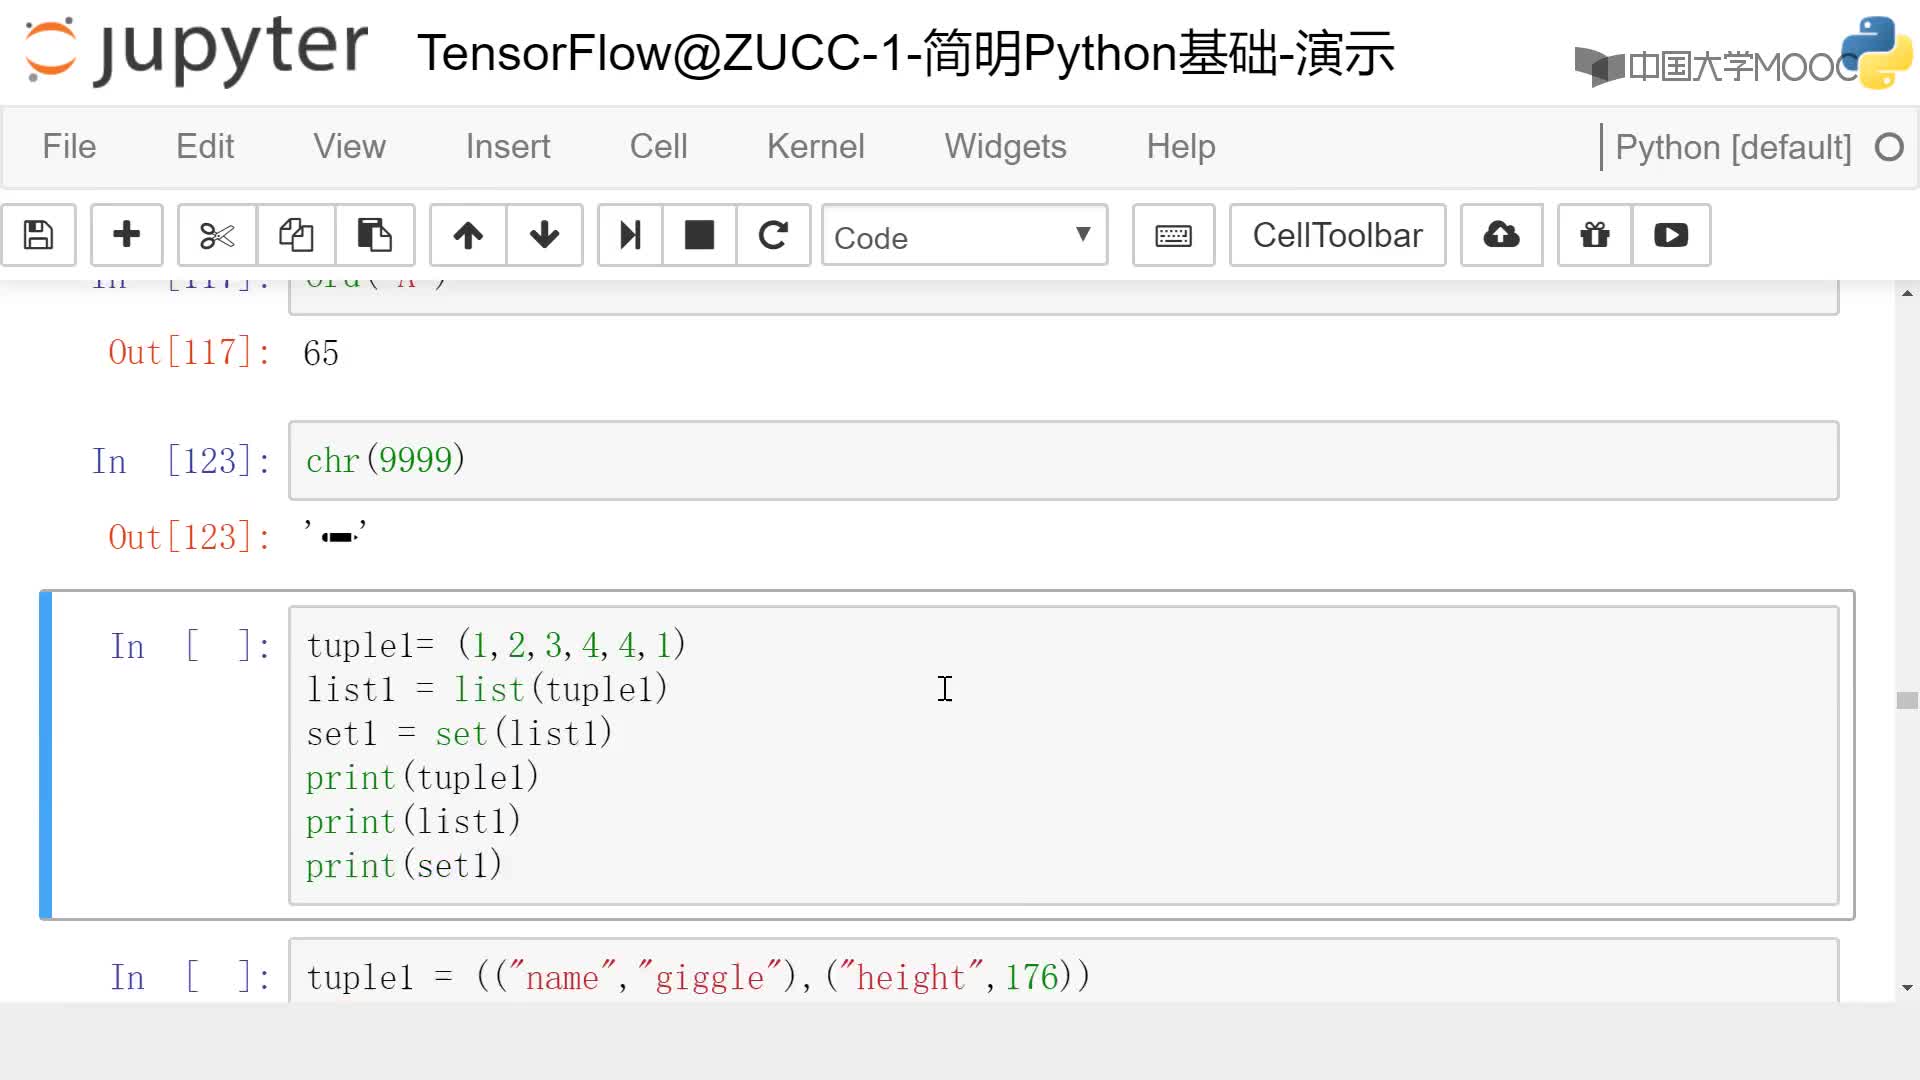Click the list1 = list(tuple1) line
The height and width of the screenshot is (1080, 1920).
(487, 689)
